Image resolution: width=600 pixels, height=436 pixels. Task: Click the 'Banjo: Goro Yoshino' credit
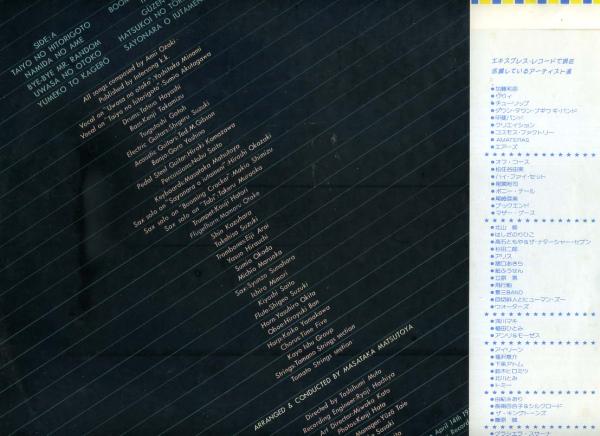pyautogui.click(x=178, y=147)
